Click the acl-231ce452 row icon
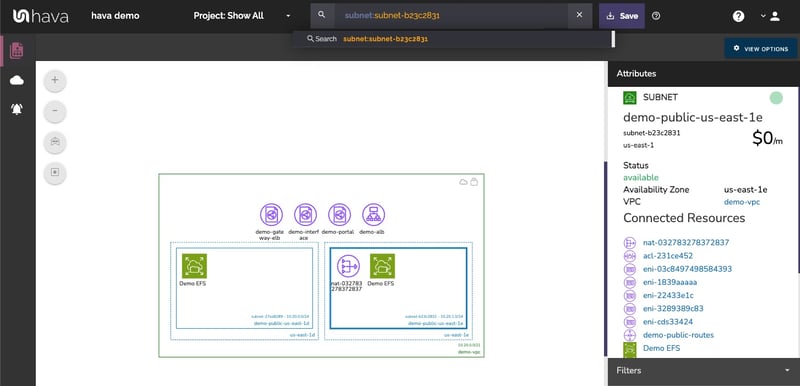 pos(630,255)
